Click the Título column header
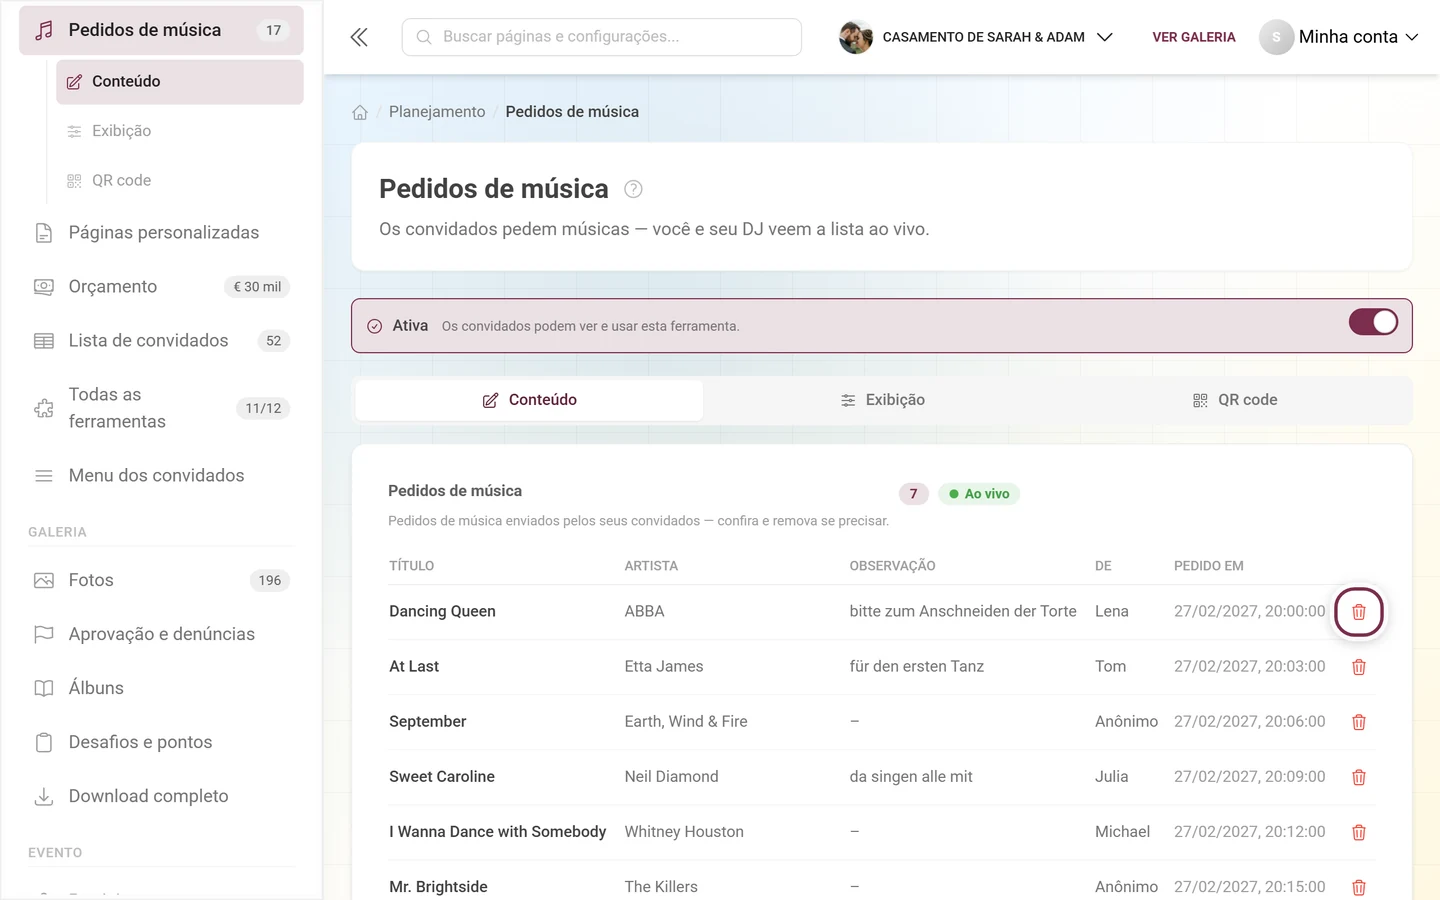The width and height of the screenshot is (1440, 900). pyautogui.click(x=411, y=566)
